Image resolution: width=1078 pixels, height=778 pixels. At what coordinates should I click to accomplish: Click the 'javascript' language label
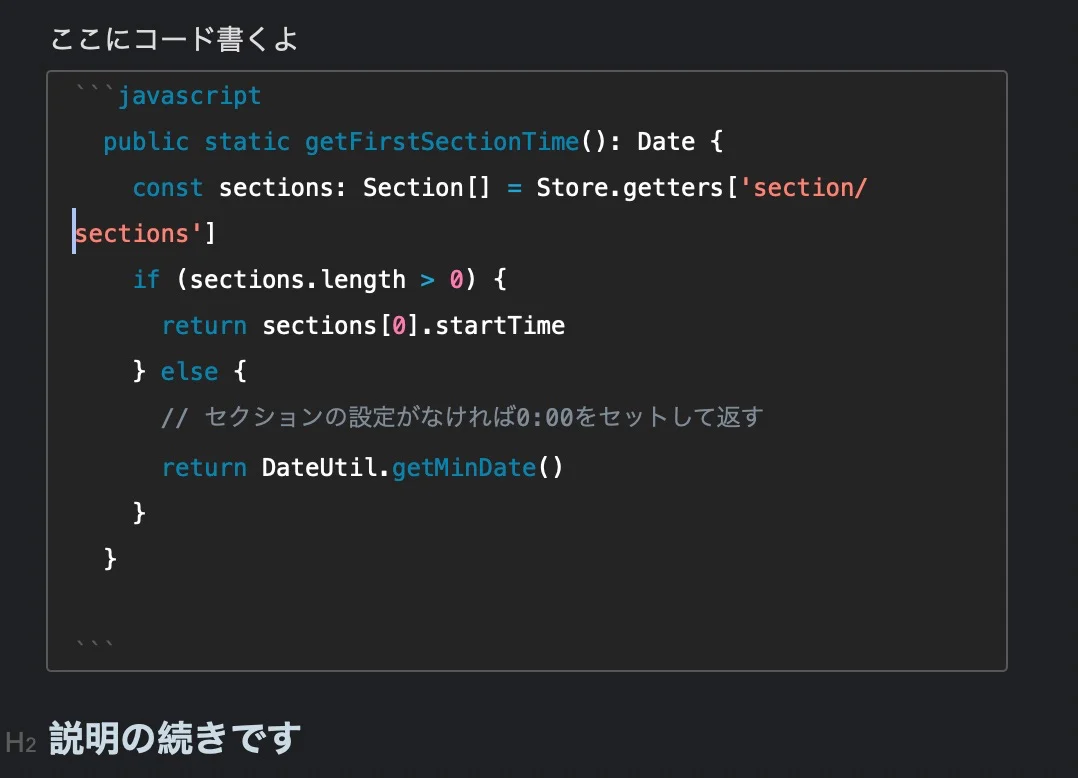tap(190, 96)
